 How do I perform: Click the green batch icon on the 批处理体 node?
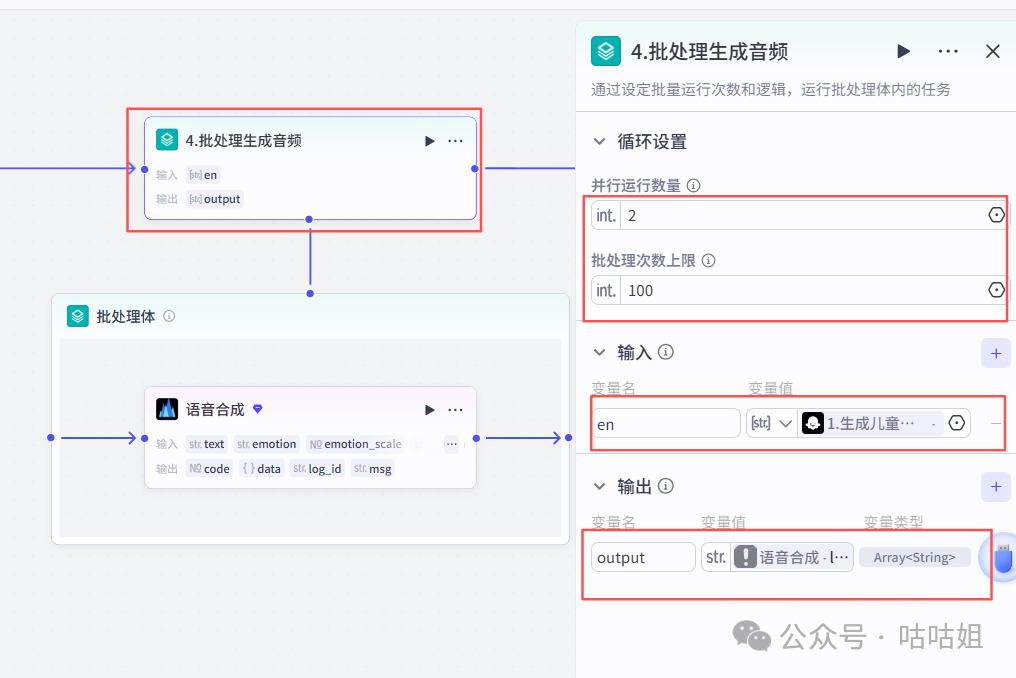(x=77, y=316)
